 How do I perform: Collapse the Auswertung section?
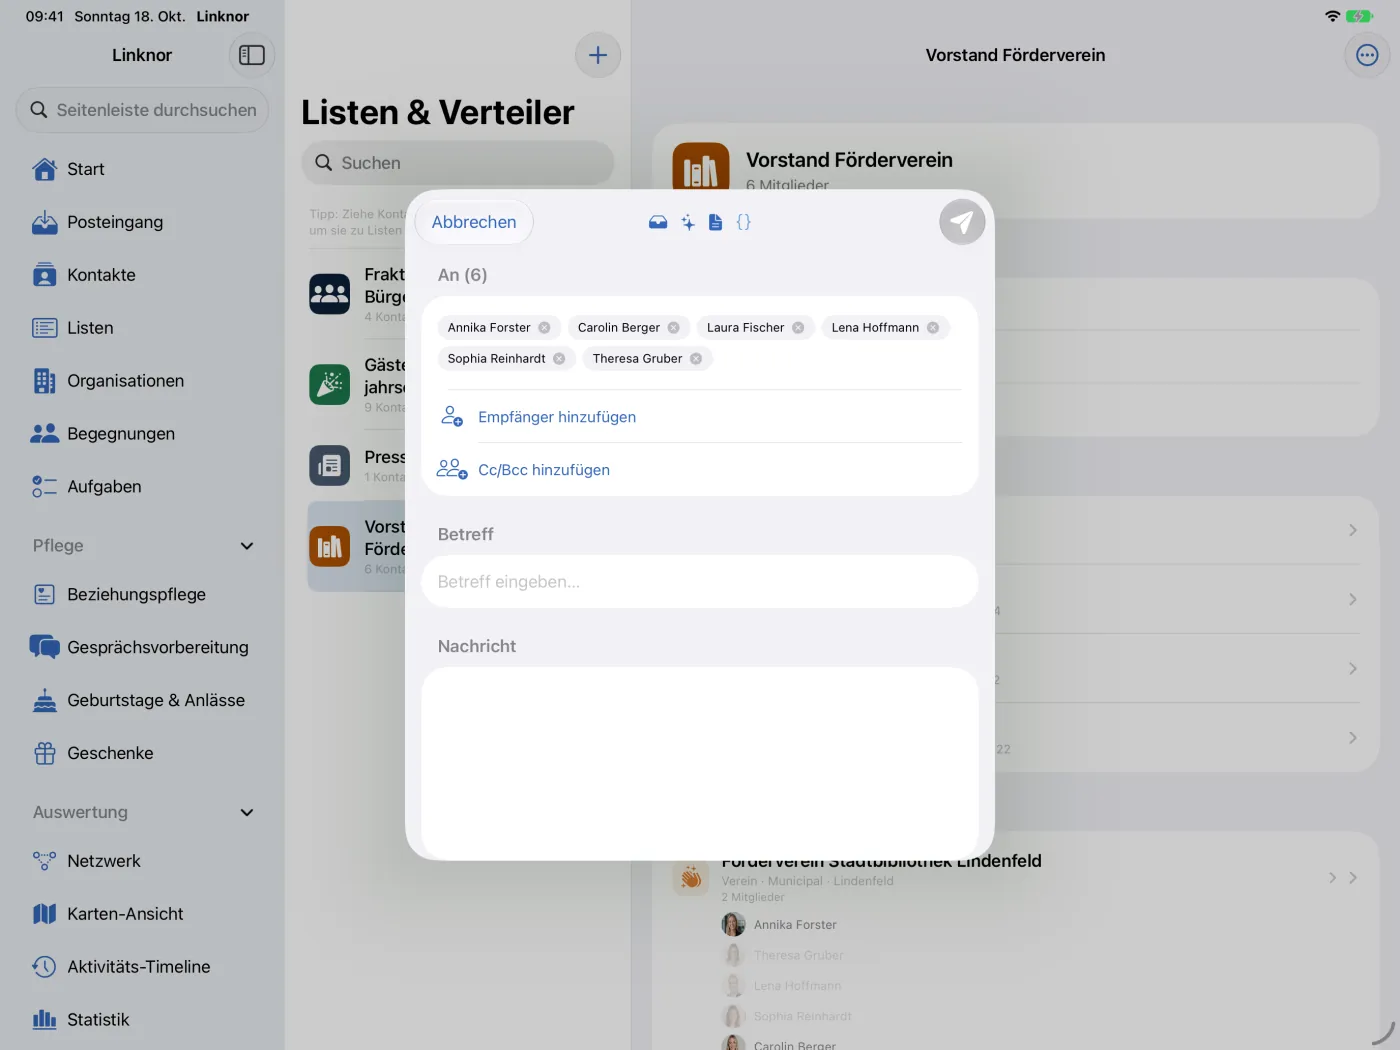tap(247, 813)
